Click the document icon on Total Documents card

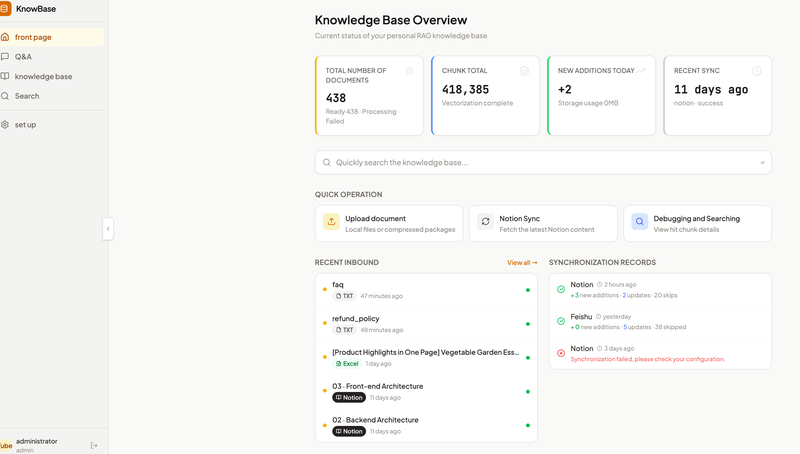[409, 71]
